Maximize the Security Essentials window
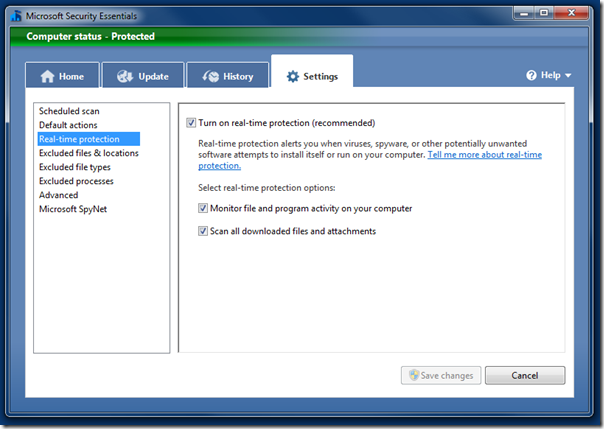604x429 pixels. click(x=544, y=13)
